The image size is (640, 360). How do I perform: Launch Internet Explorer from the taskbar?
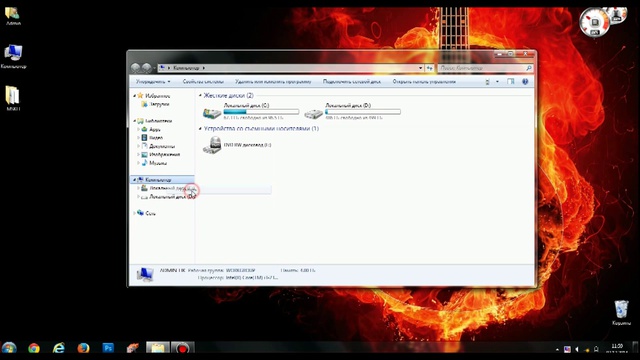click(x=59, y=348)
